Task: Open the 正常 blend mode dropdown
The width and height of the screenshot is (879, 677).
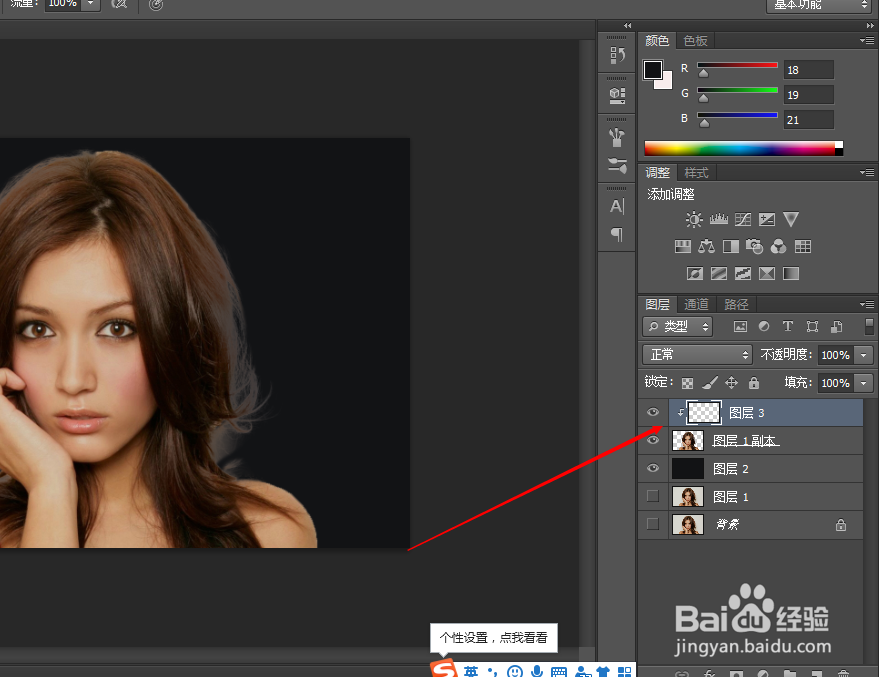Action: 697,354
